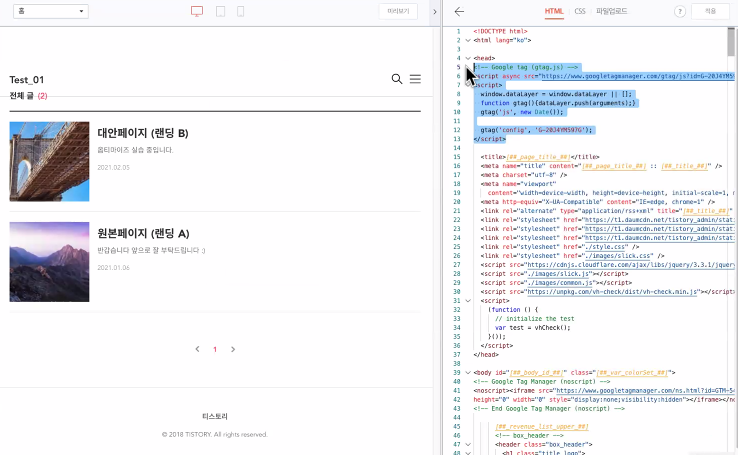
Task: Click the window.dataLayer line 8
Action: (x=556, y=94)
